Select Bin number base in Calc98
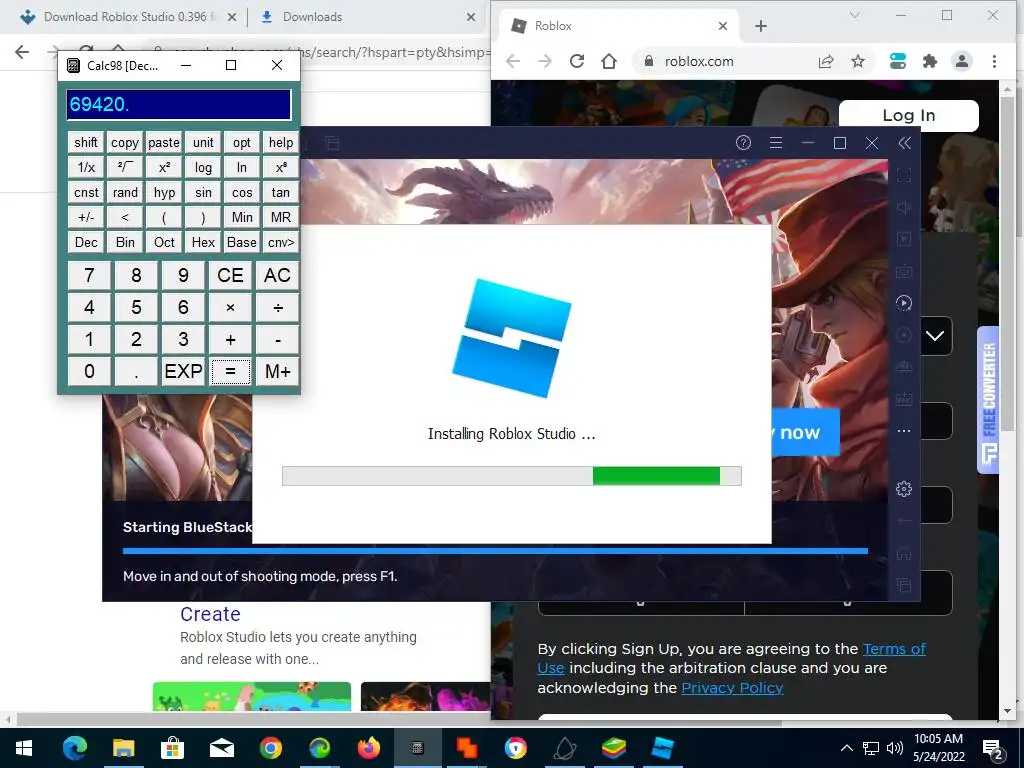 coord(125,242)
